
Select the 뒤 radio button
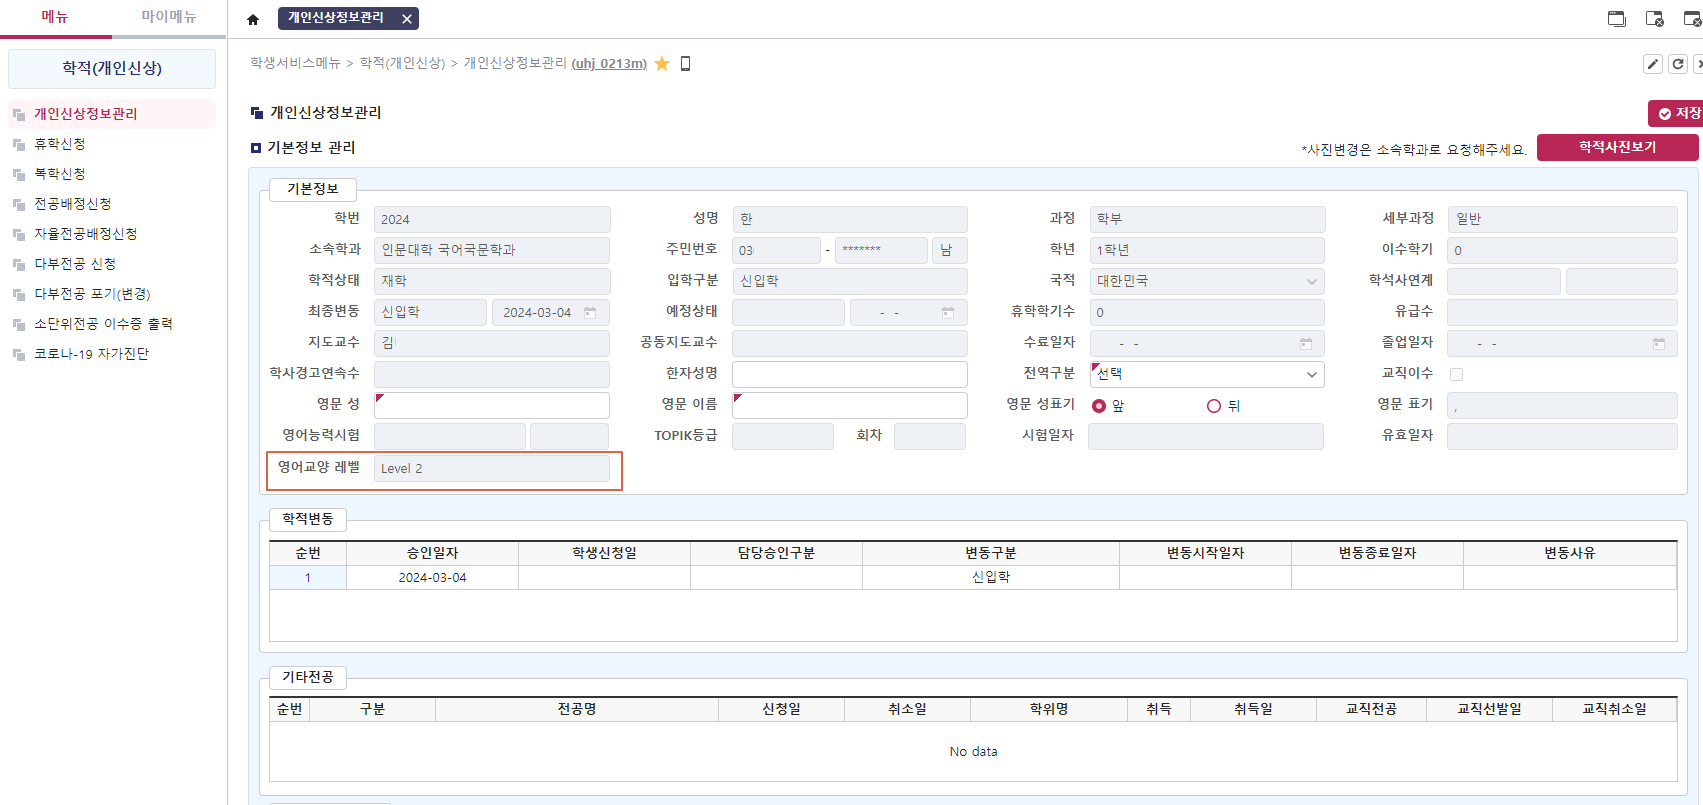click(1214, 406)
